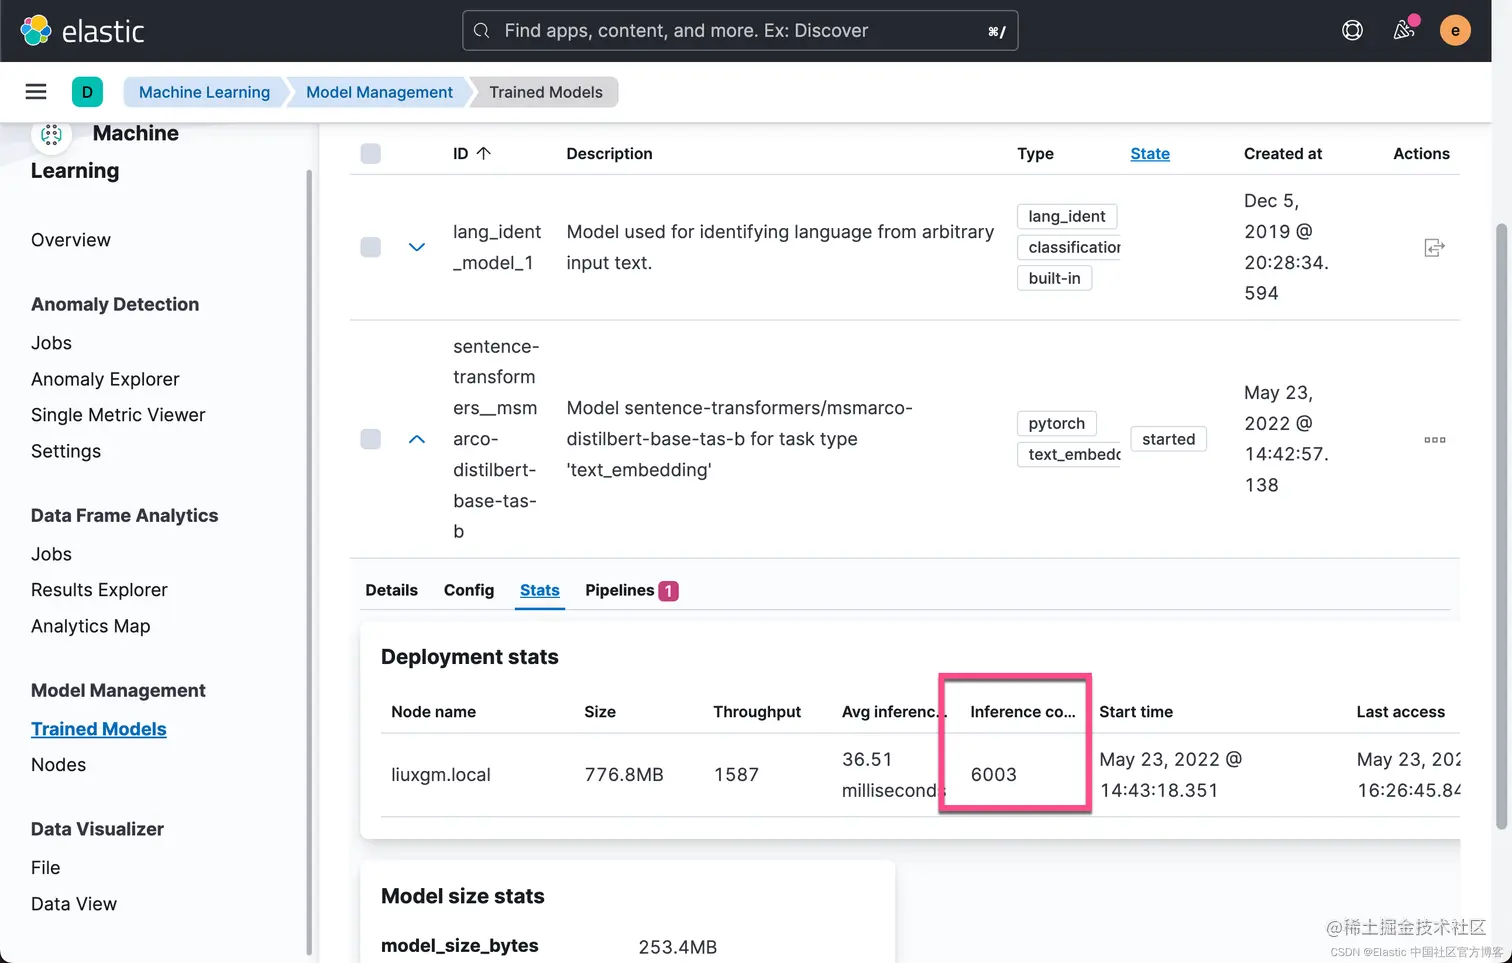
Task: Click the Node name column header
Action: click(433, 712)
